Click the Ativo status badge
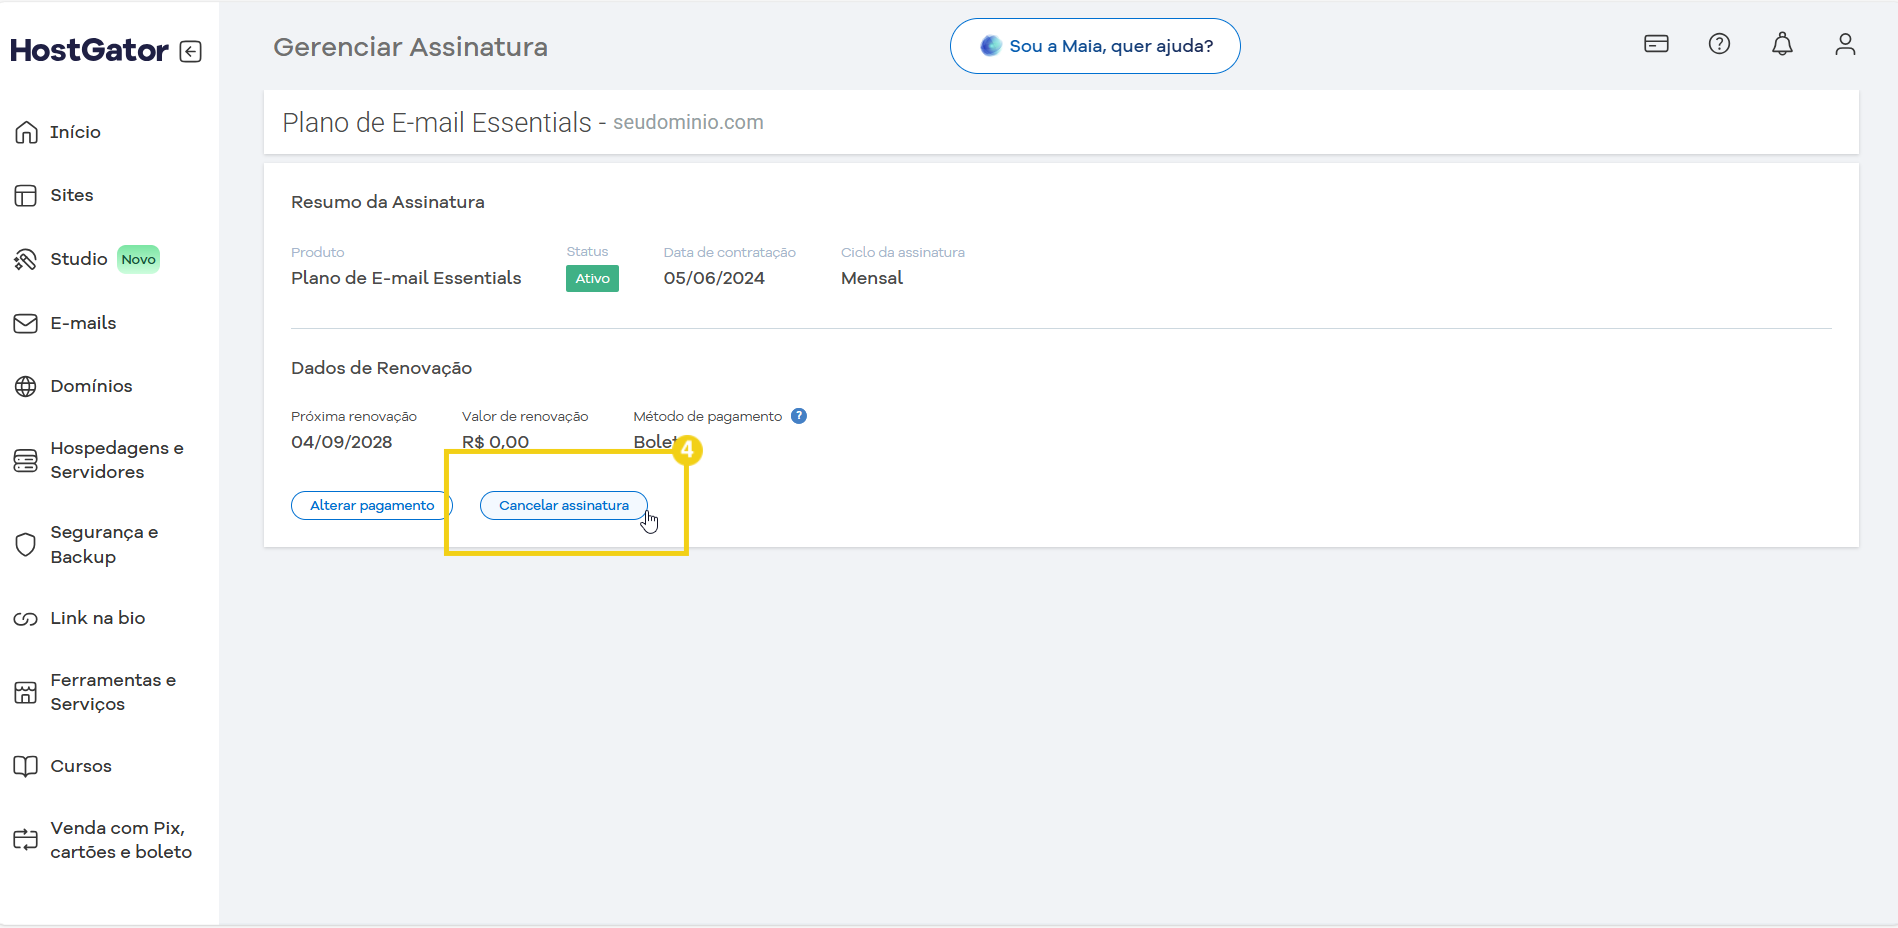1898x928 pixels. [x=592, y=278]
